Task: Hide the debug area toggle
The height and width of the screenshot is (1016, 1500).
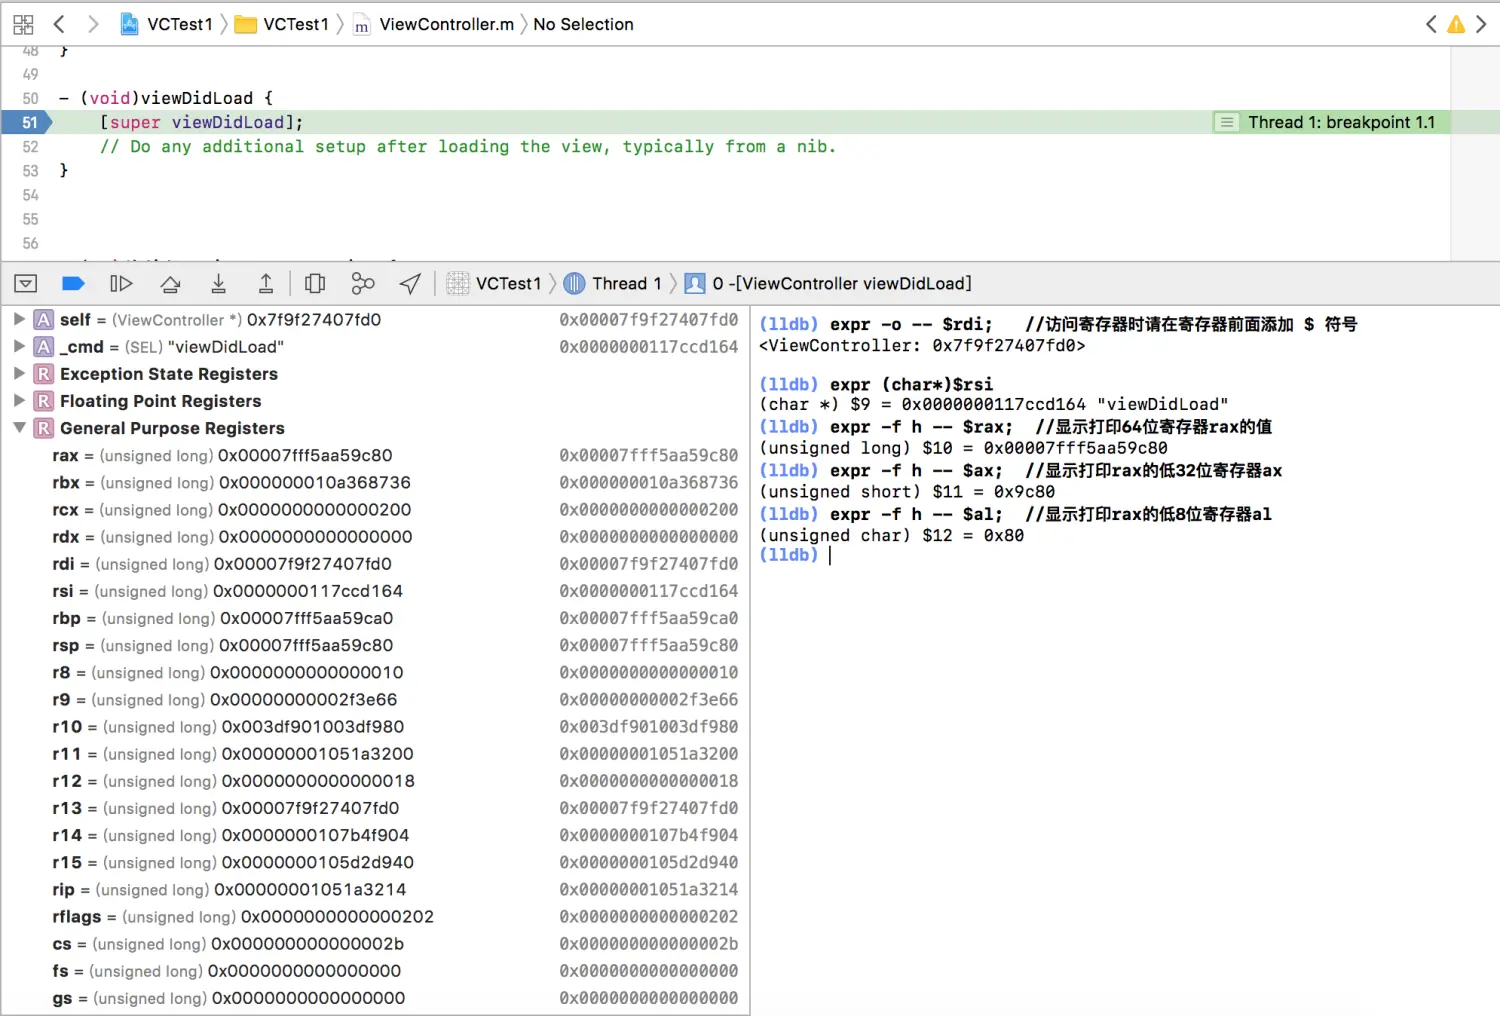Action: click(26, 284)
